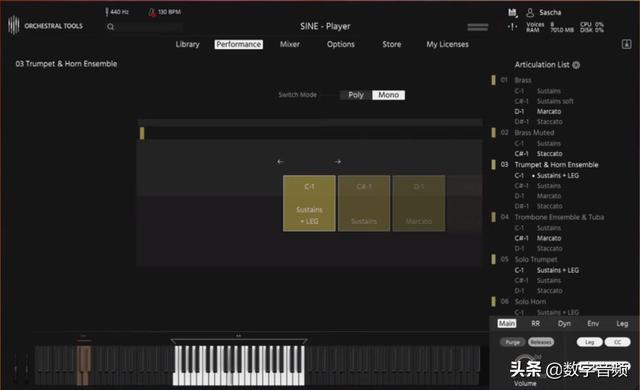Switch to the Main settings tab
640x390 pixels.
click(507, 324)
